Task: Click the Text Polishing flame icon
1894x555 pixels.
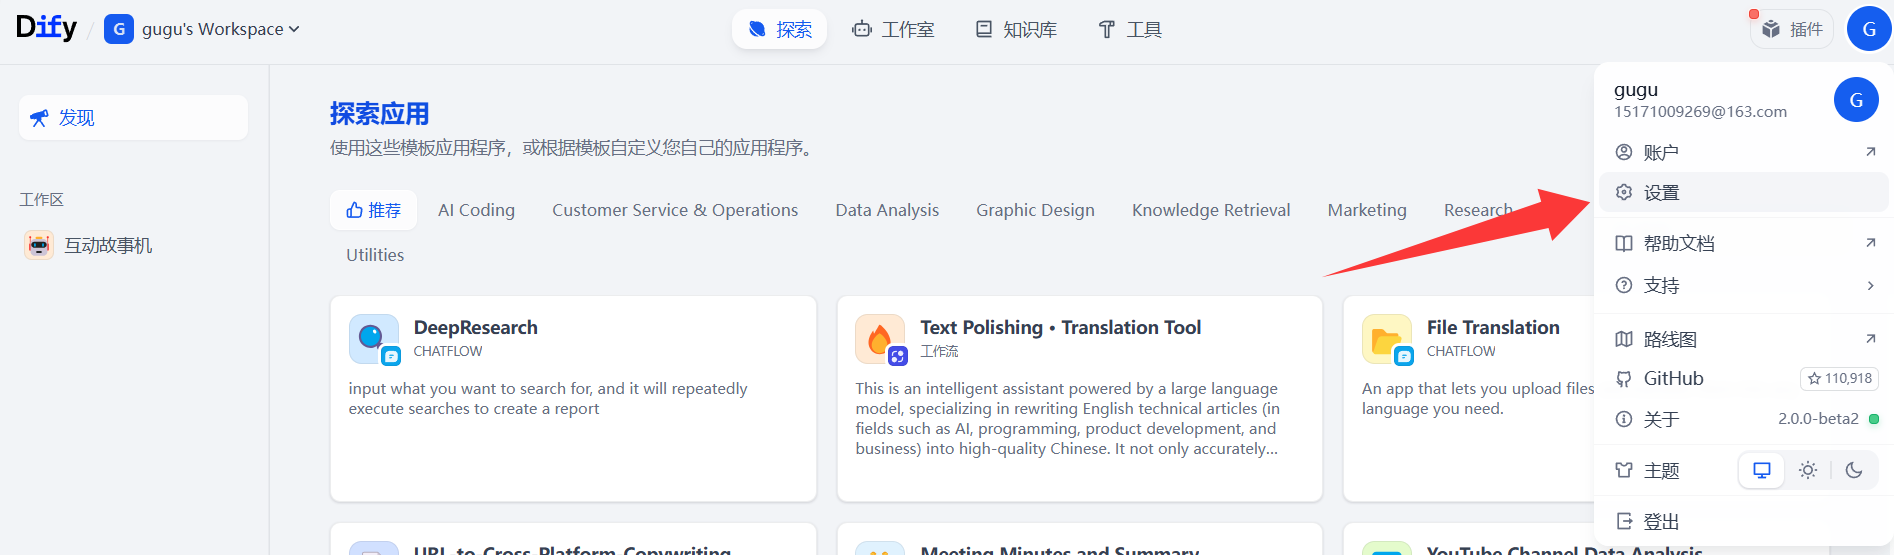Action: pyautogui.click(x=880, y=339)
